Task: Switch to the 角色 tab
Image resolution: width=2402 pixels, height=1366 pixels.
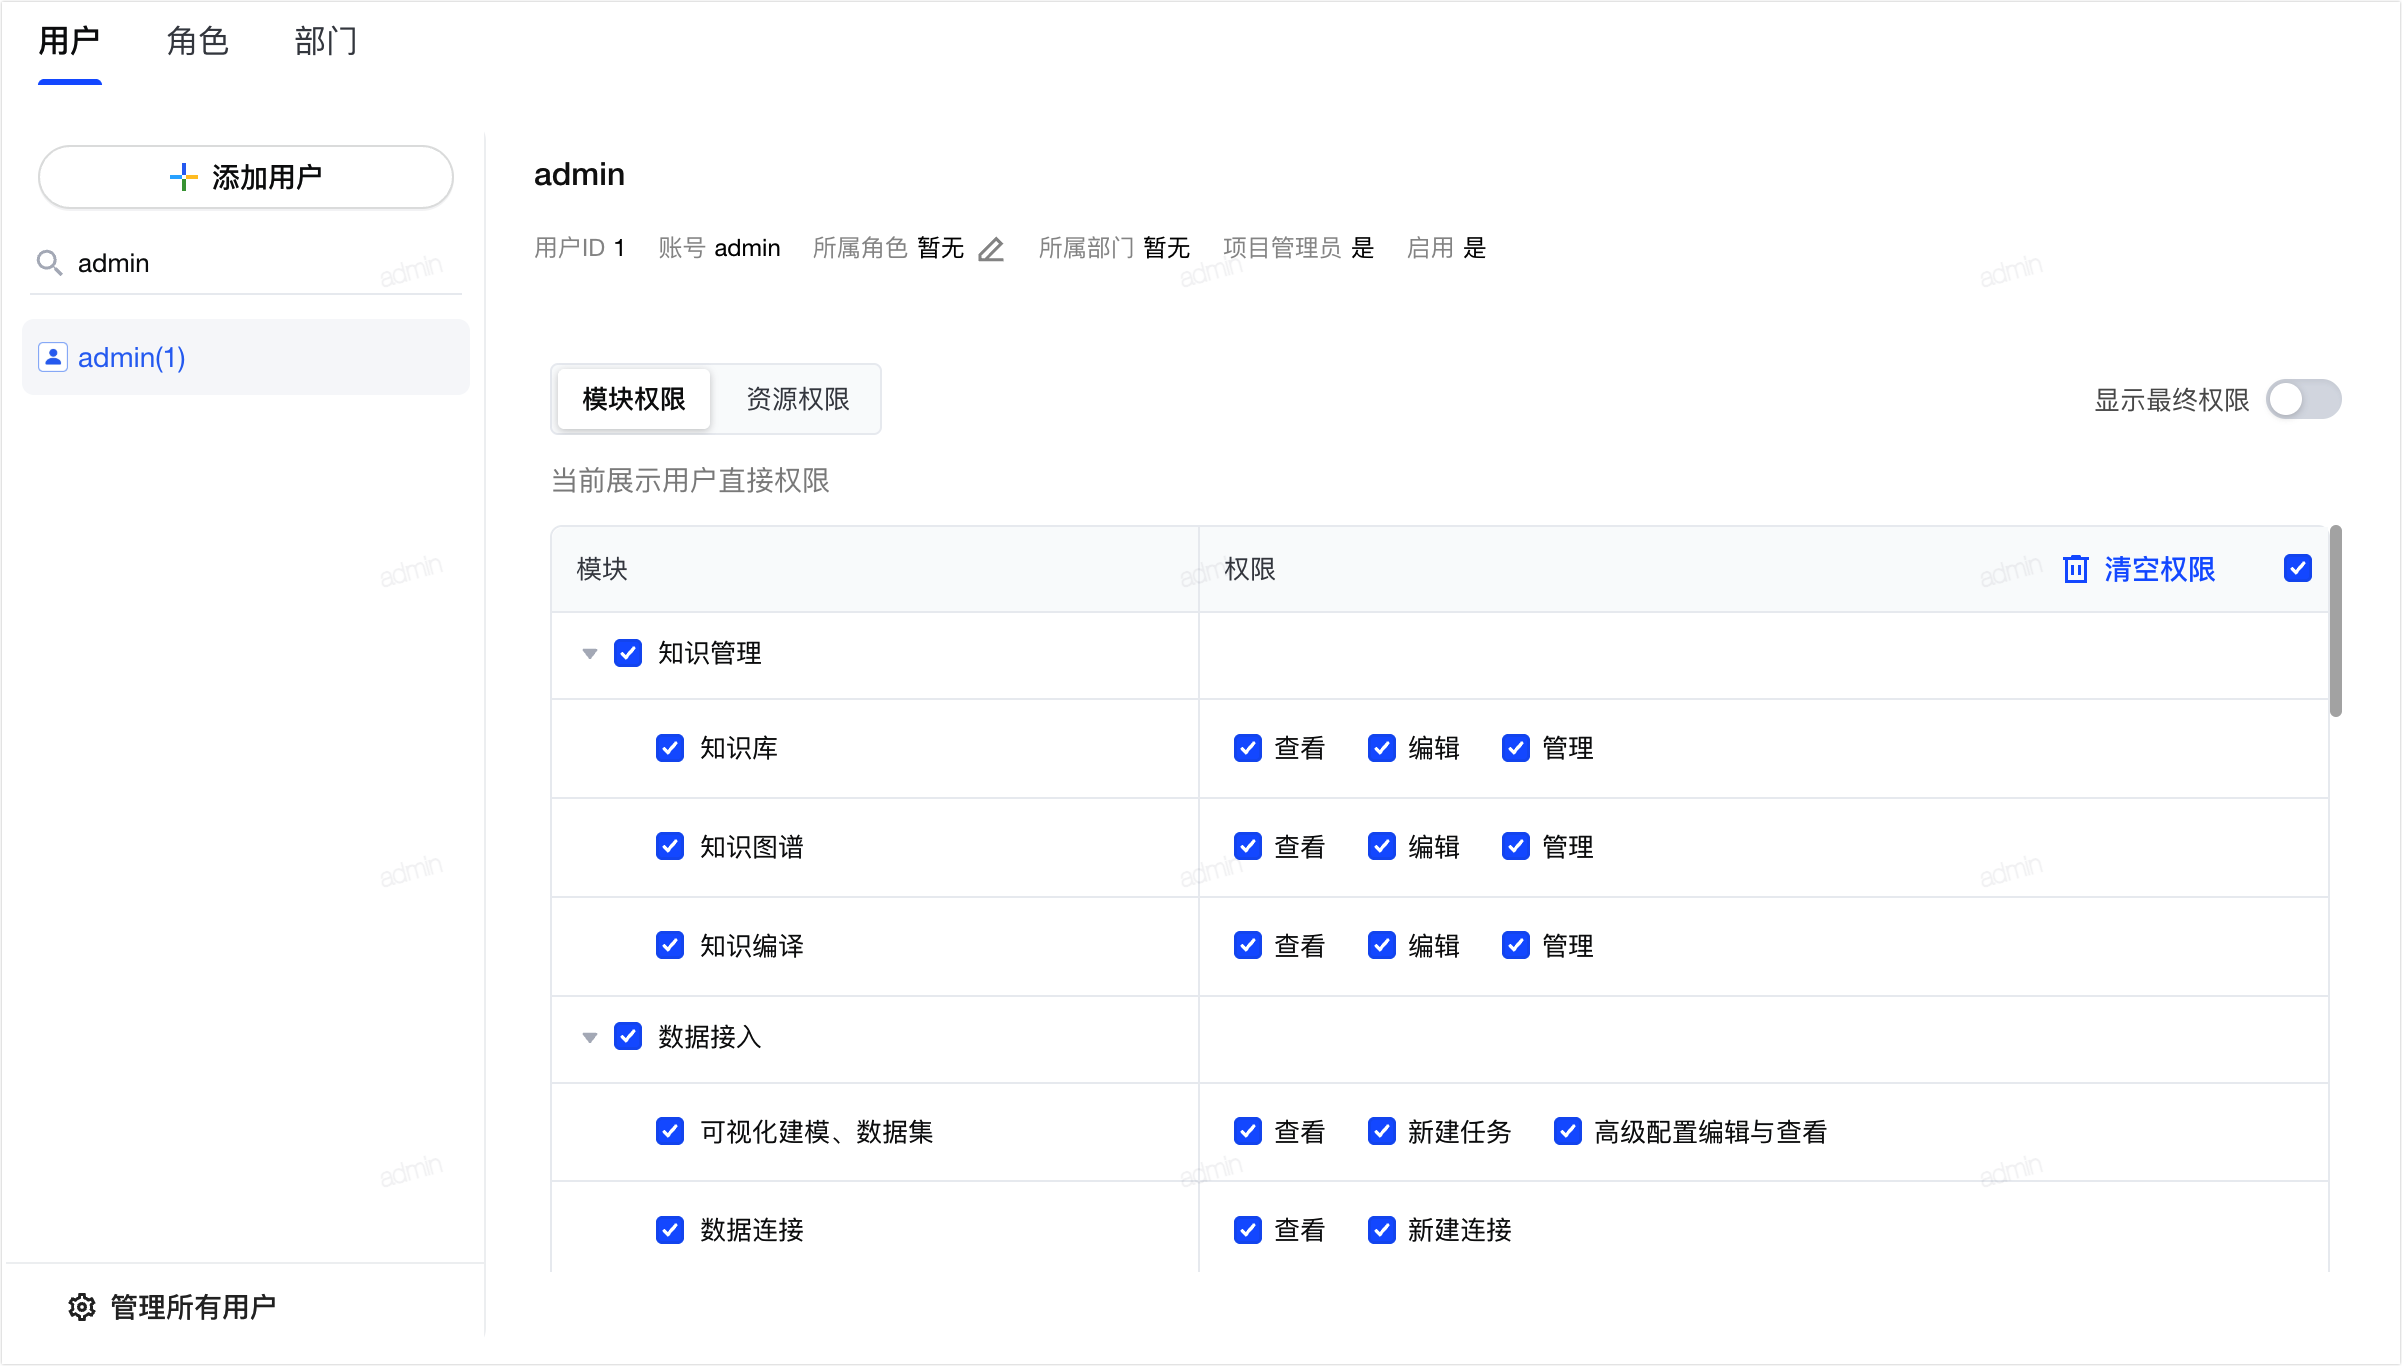Action: coord(198,41)
